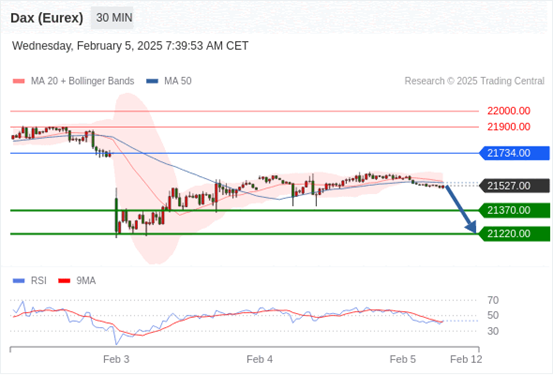Screen dimensions: 553x375
Task: Click the 21527.00 current price tag
Action: pyautogui.click(x=515, y=186)
